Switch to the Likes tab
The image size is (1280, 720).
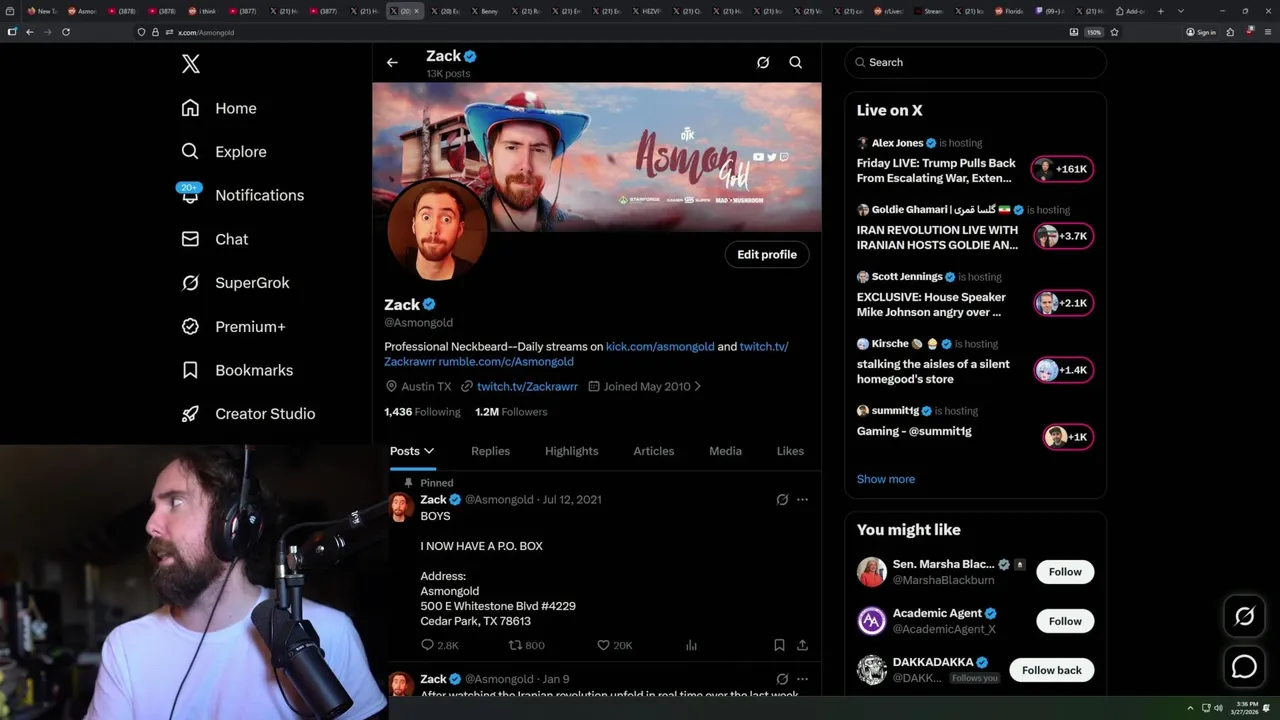point(790,451)
